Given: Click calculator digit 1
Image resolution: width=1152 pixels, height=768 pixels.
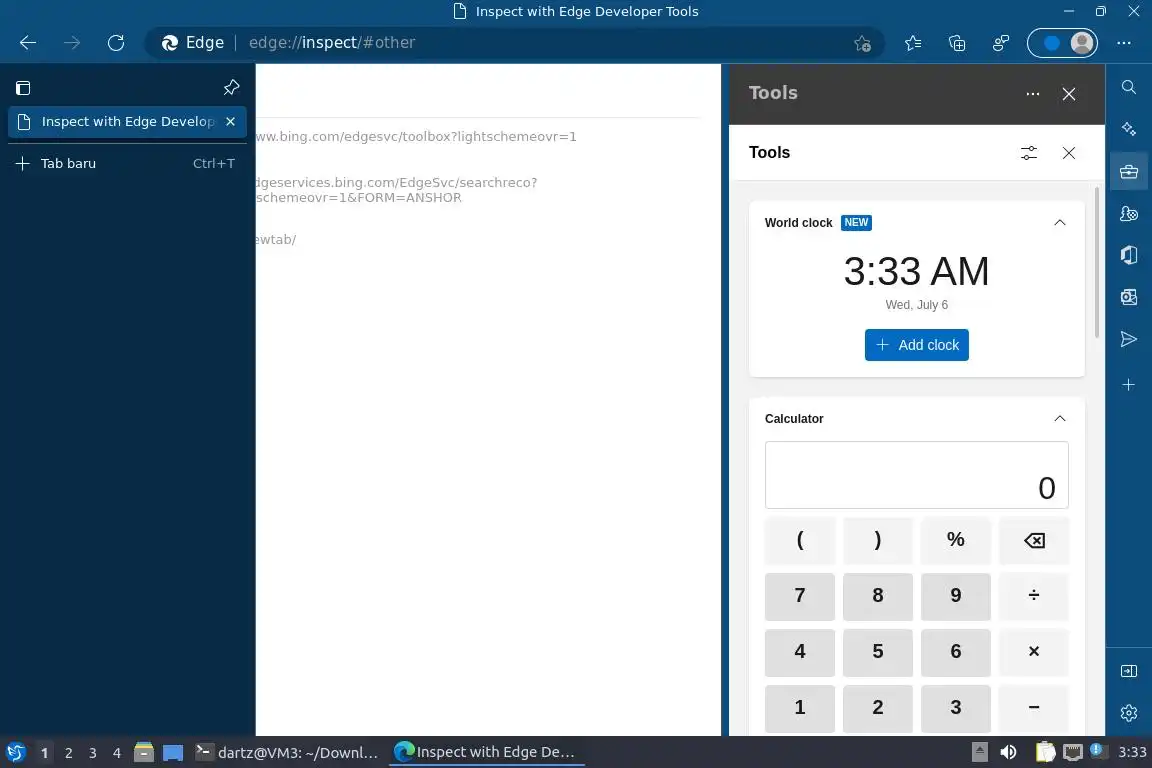Looking at the screenshot, I should click(799, 708).
